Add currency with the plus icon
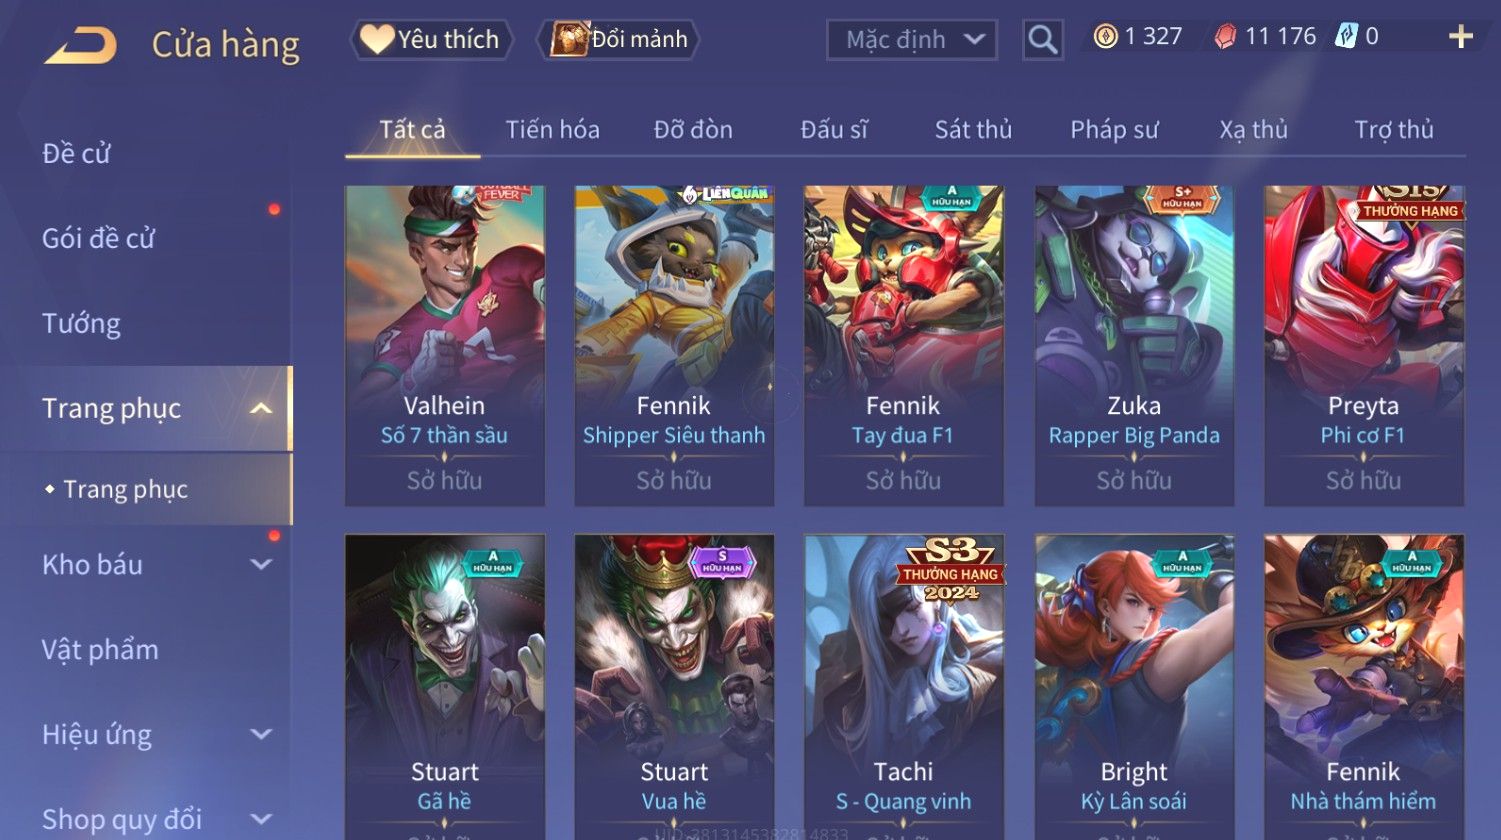 click(1461, 37)
